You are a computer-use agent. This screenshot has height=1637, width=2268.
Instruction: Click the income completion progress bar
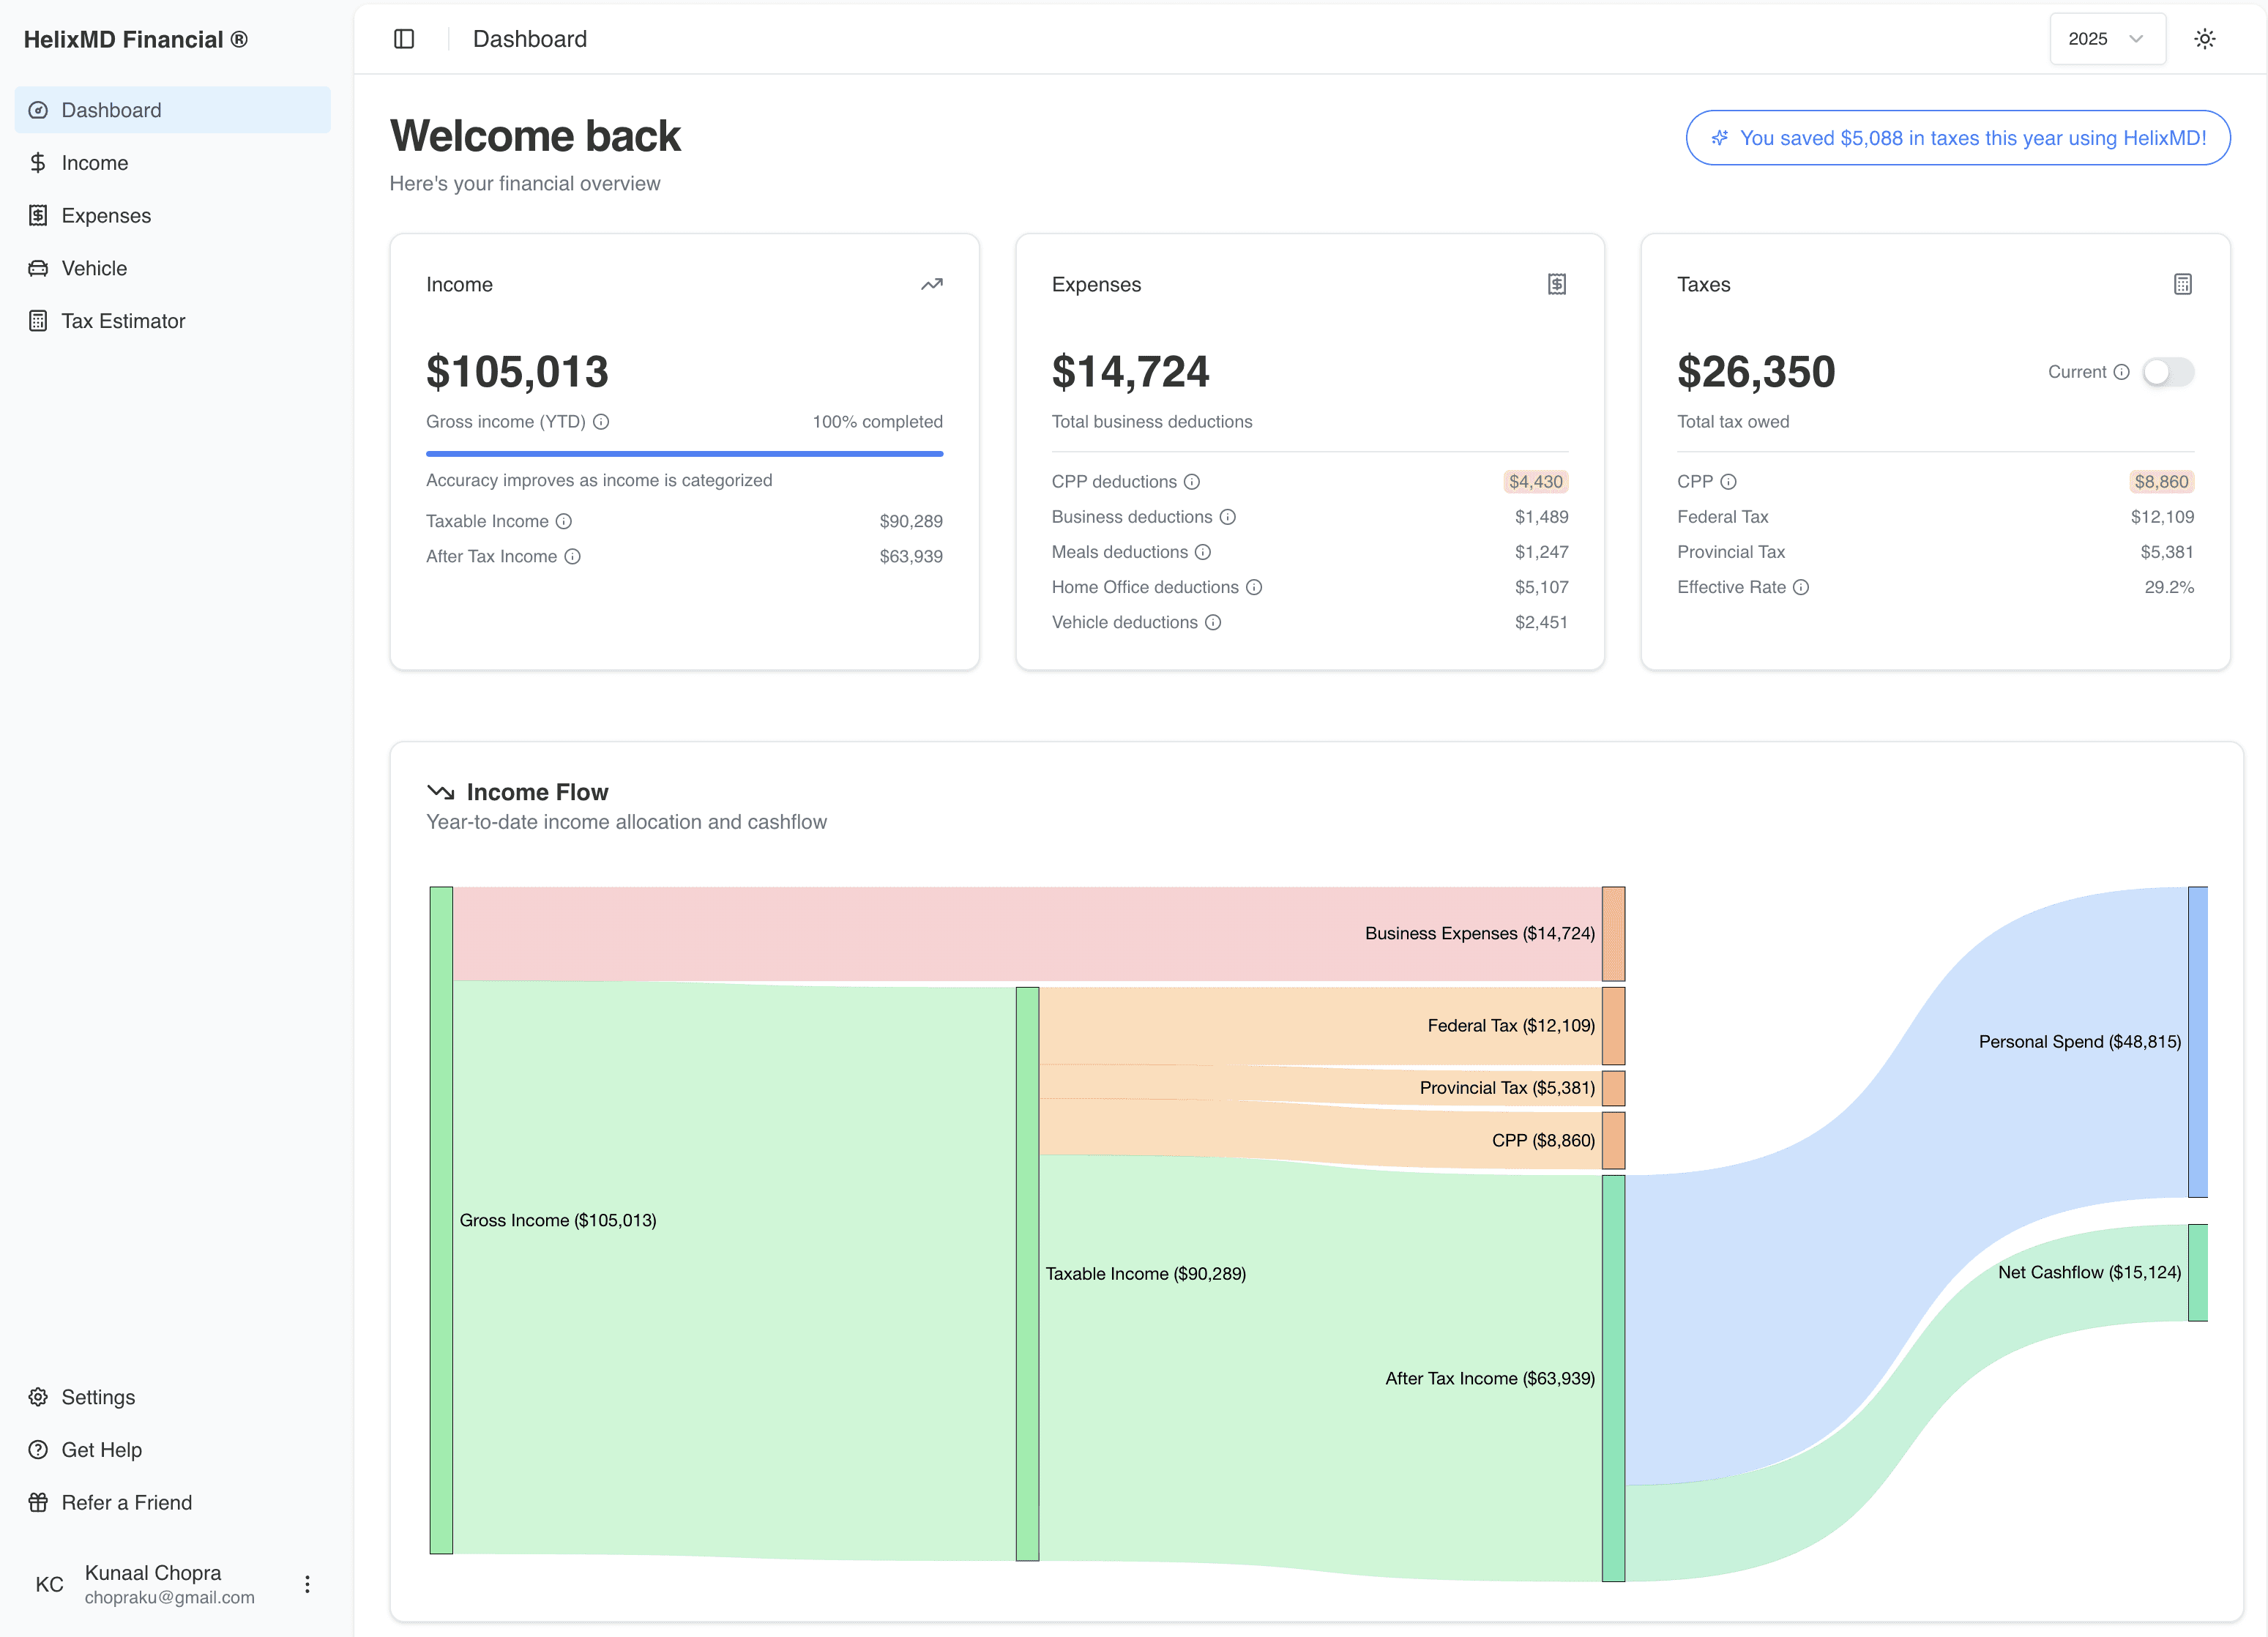(684, 453)
